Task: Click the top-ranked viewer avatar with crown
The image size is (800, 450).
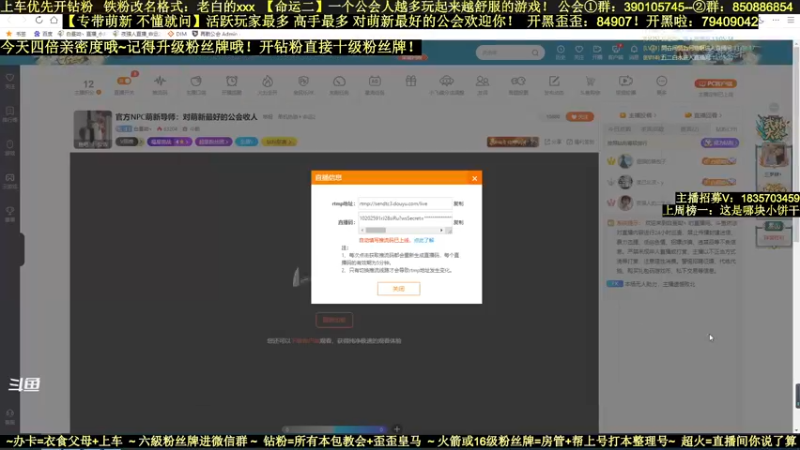Action: point(625,161)
